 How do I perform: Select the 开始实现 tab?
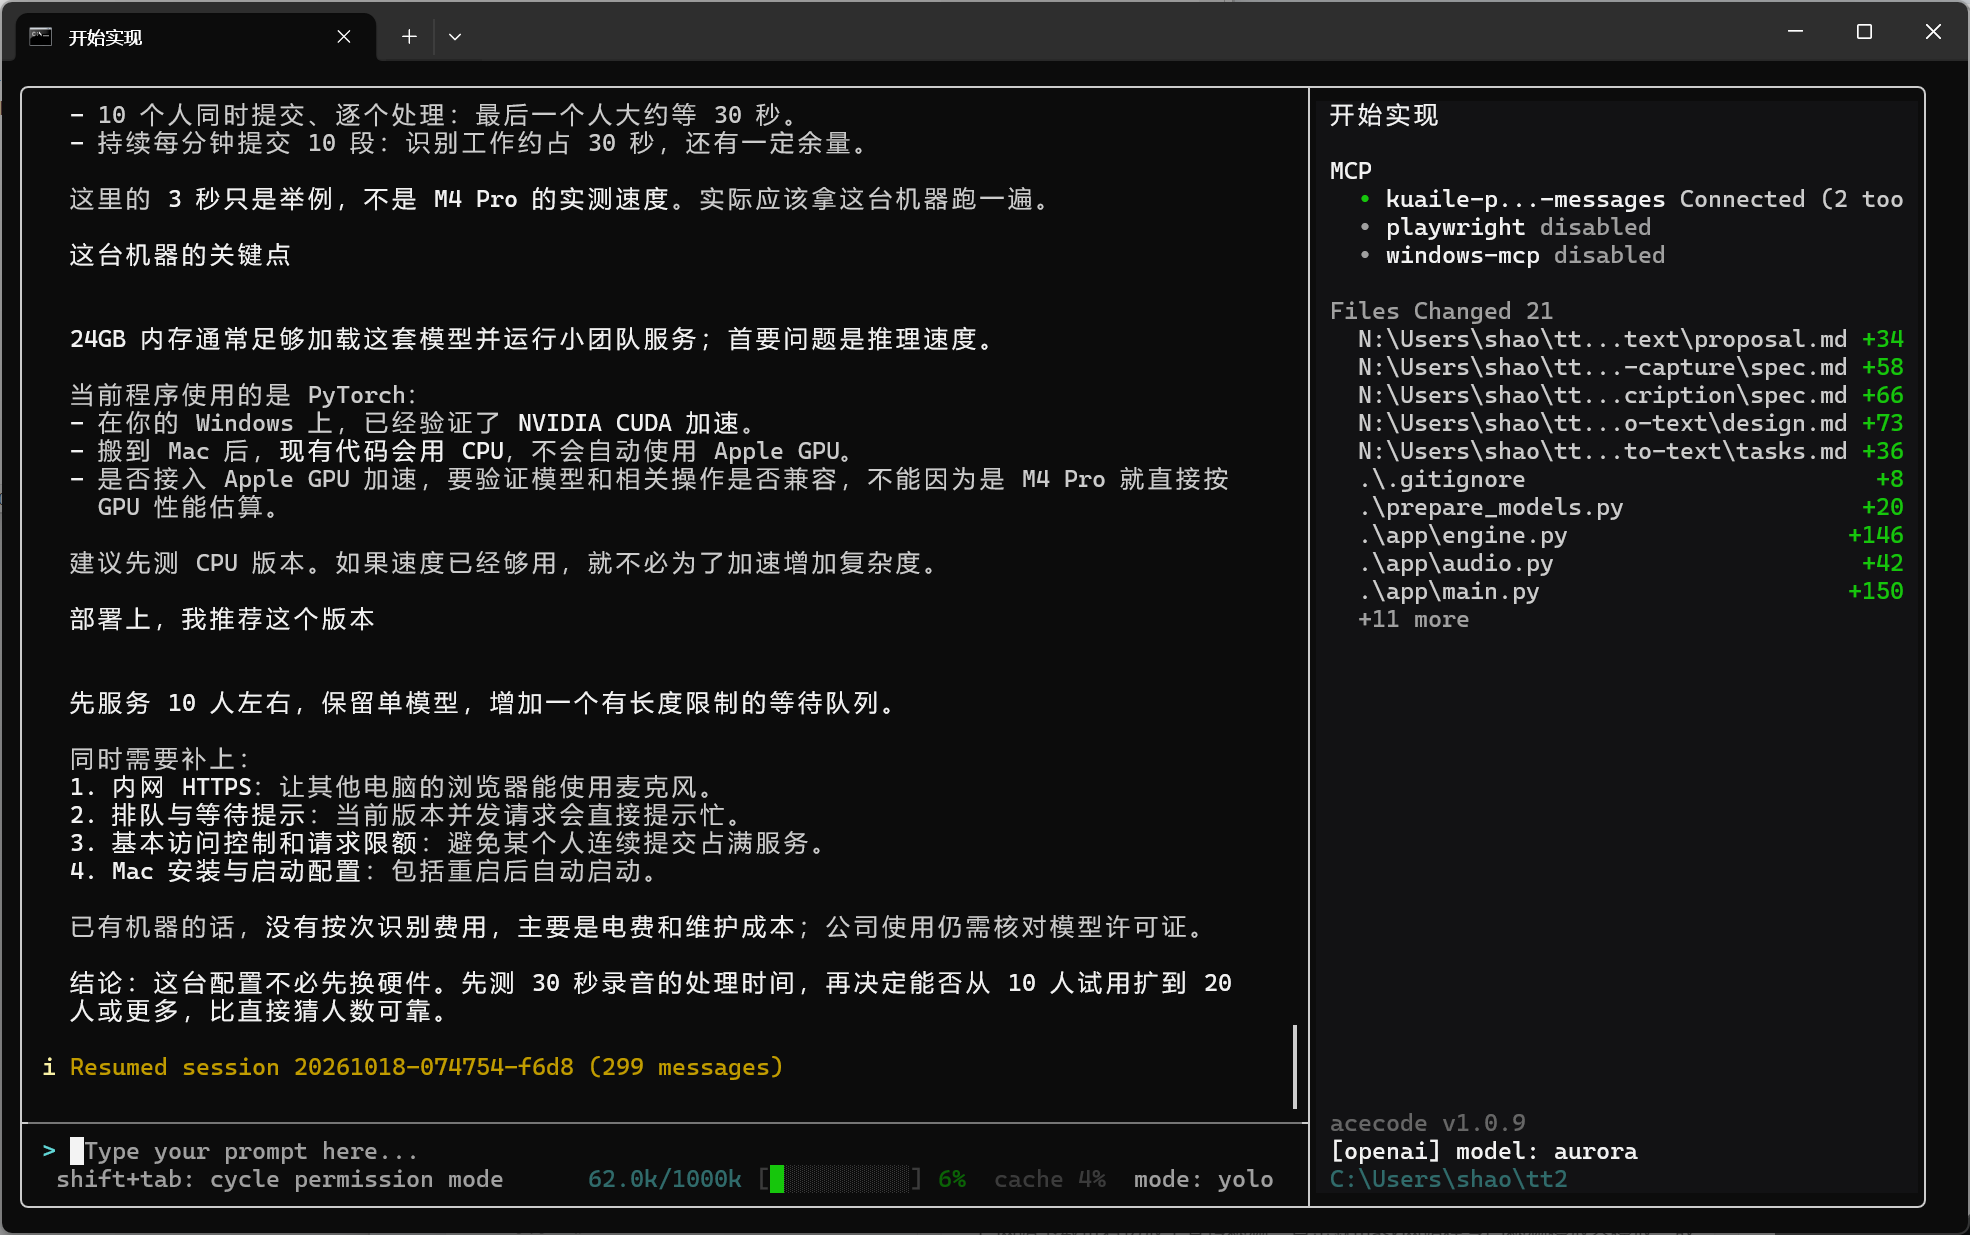tap(196, 37)
